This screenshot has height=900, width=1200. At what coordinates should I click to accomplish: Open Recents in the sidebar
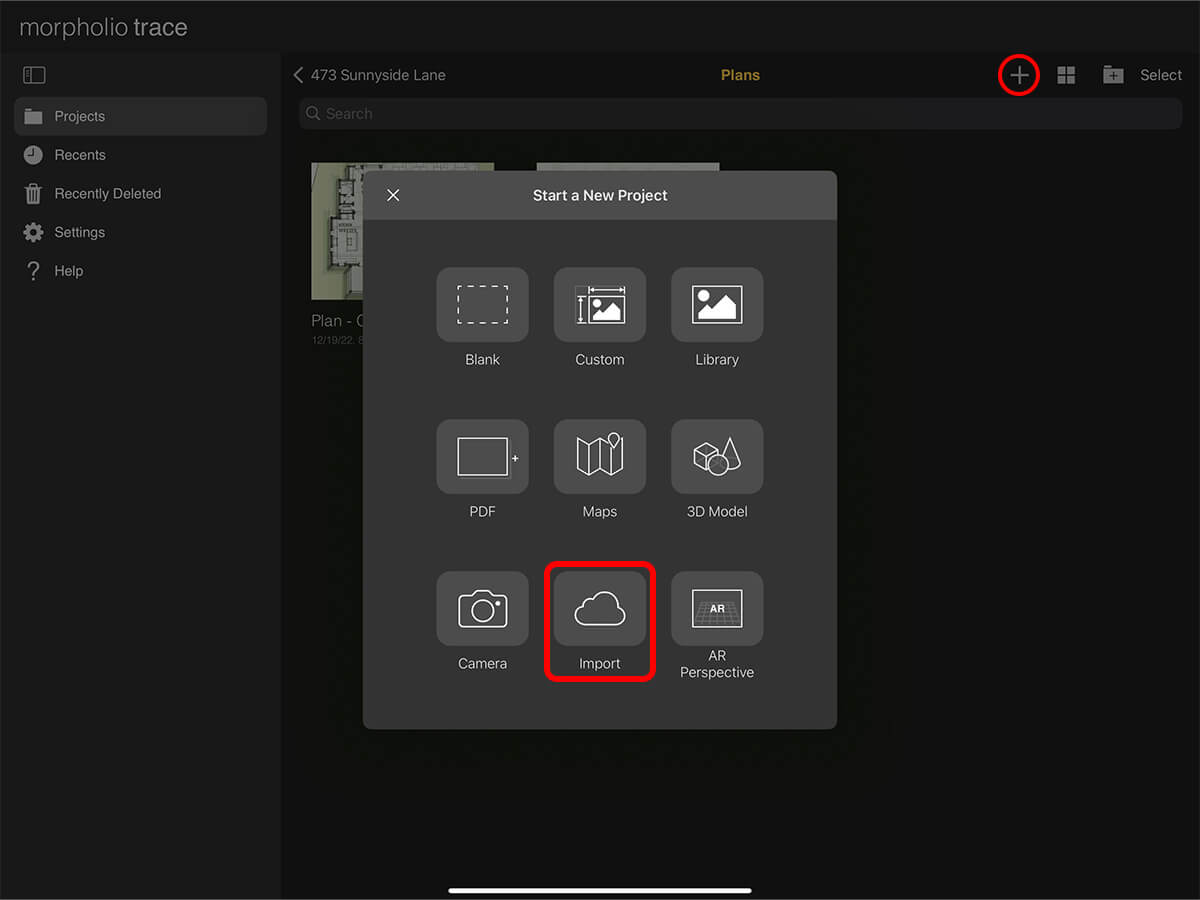click(x=80, y=155)
